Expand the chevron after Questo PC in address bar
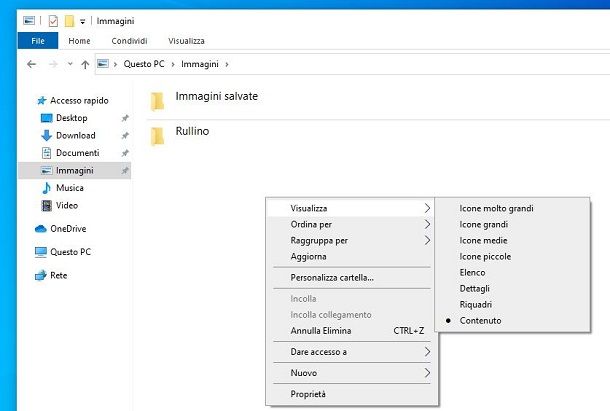Screen dimensions: 610x411 173,64
